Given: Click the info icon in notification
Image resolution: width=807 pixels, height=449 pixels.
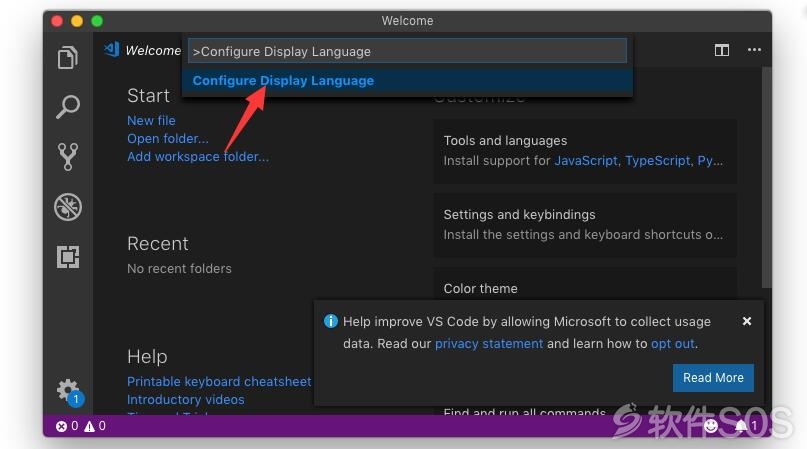Looking at the screenshot, I should pos(330,321).
